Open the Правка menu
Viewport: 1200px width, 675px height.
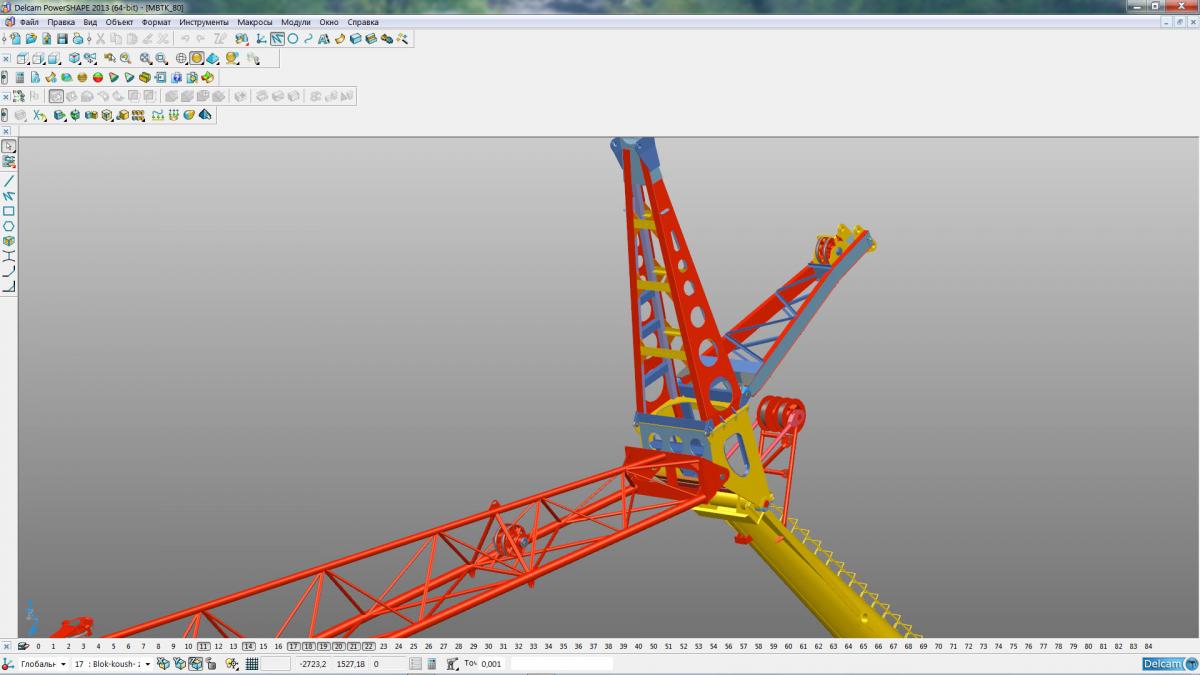[61, 22]
